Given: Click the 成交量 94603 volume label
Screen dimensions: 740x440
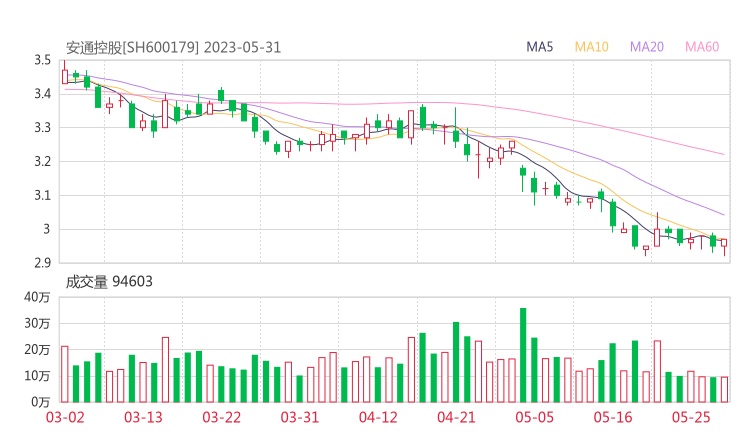Looking at the screenshot, I should [109, 282].
